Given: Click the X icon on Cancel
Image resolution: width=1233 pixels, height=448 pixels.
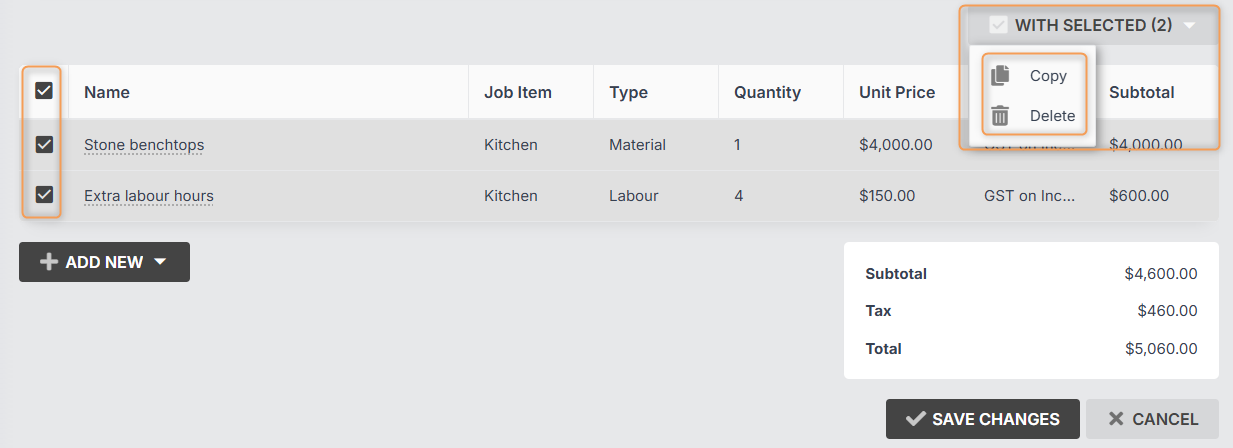Looking at the screenshot, I should click(1116, 419).
